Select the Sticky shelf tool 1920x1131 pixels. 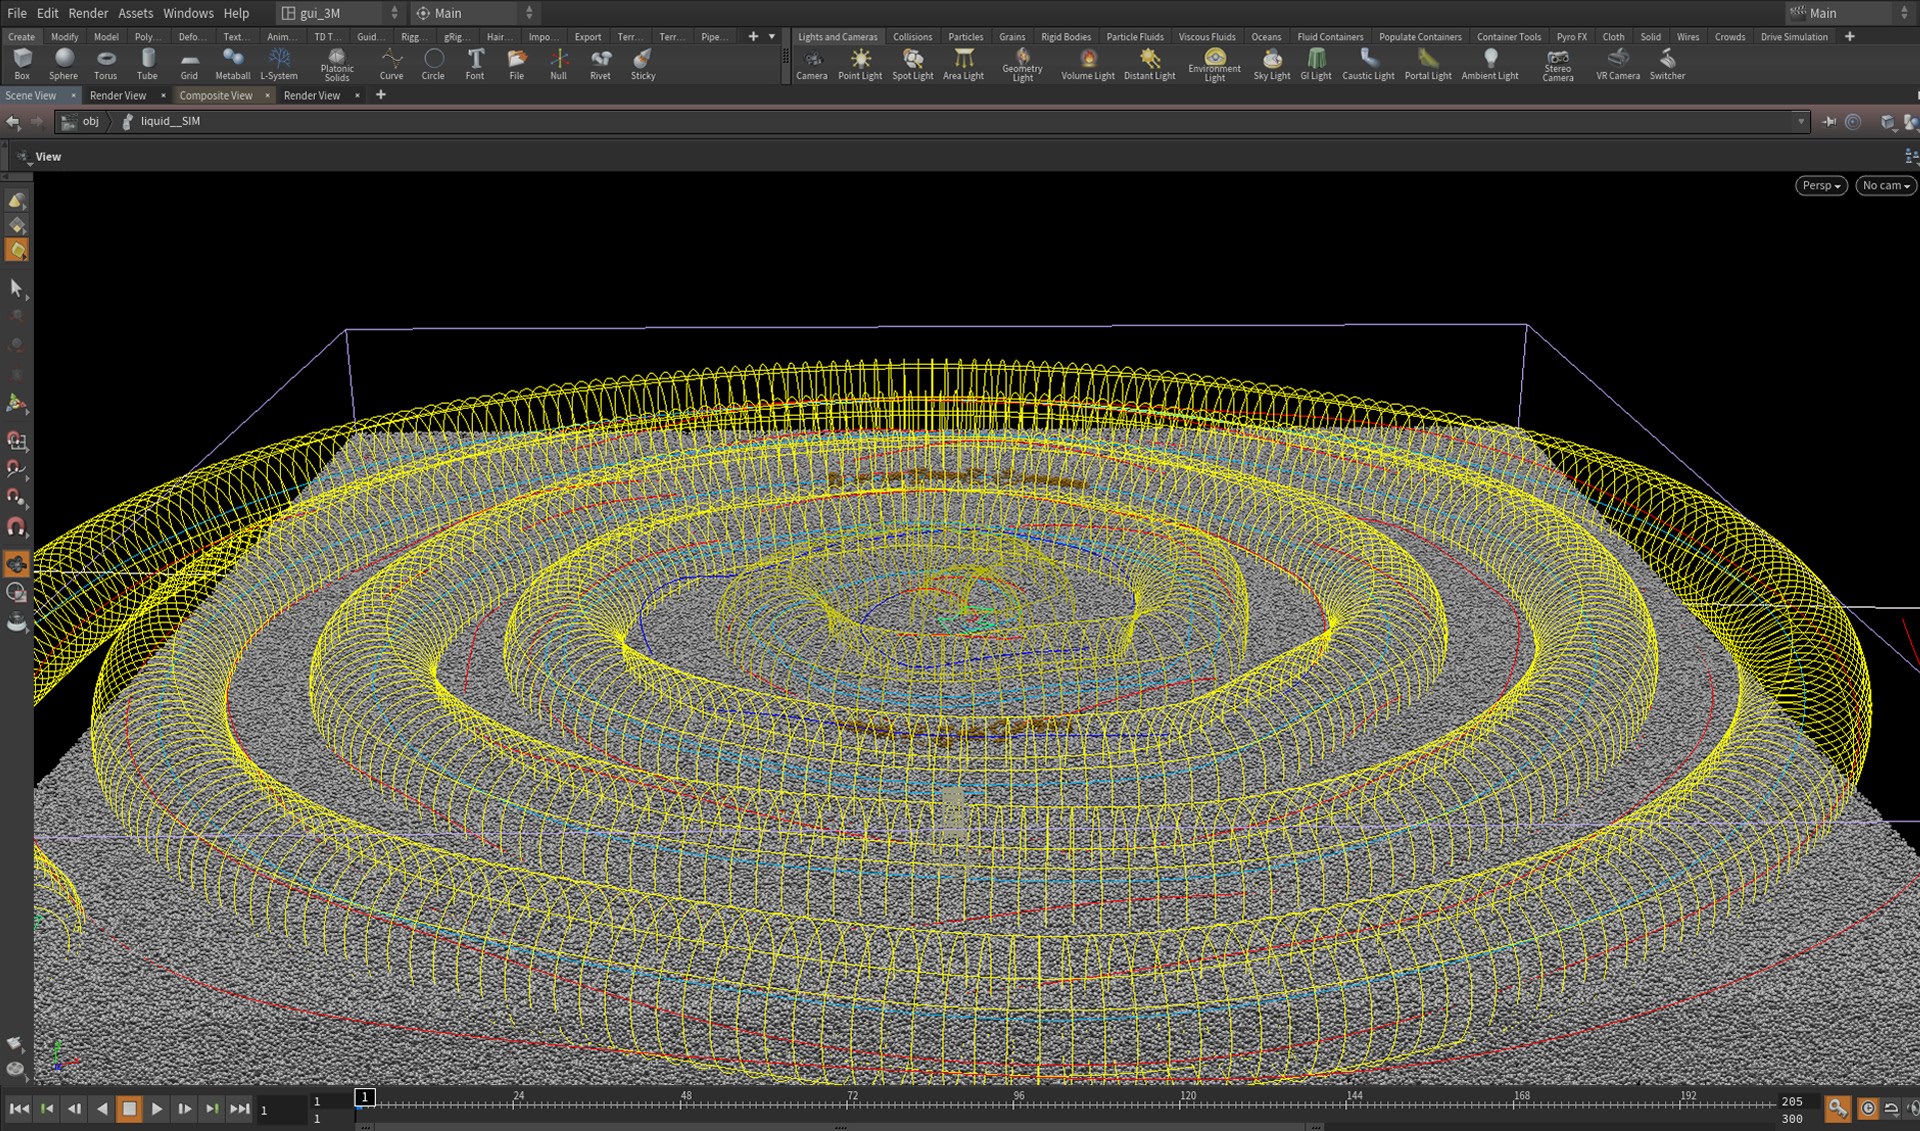643,64
